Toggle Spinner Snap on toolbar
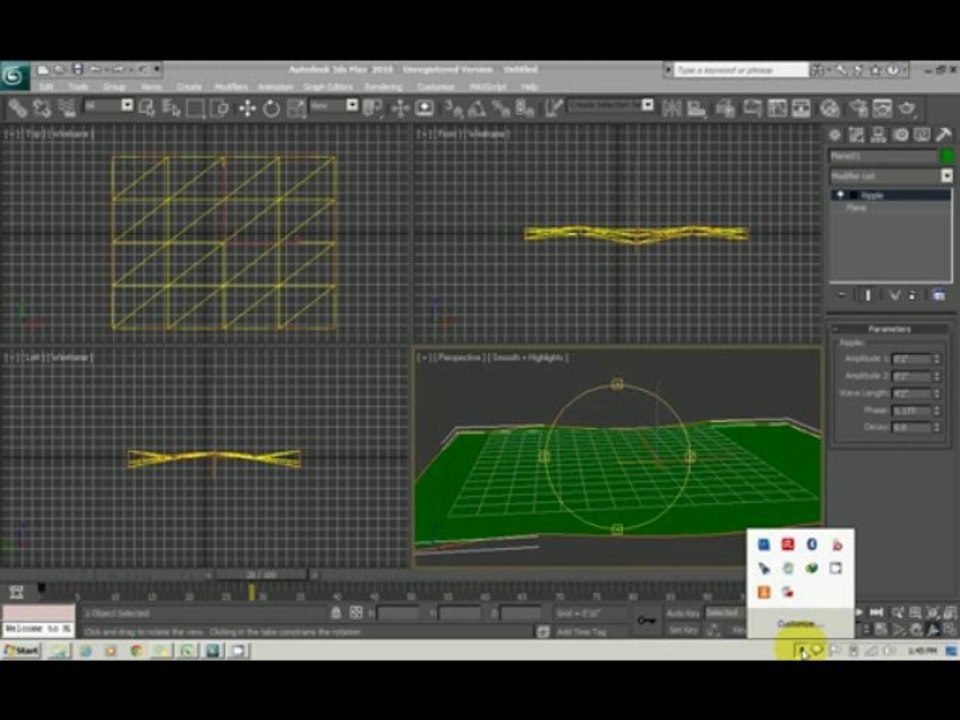The width and height of the screenshot is (960, 720). pyautogui.click(x=525, y=108)
